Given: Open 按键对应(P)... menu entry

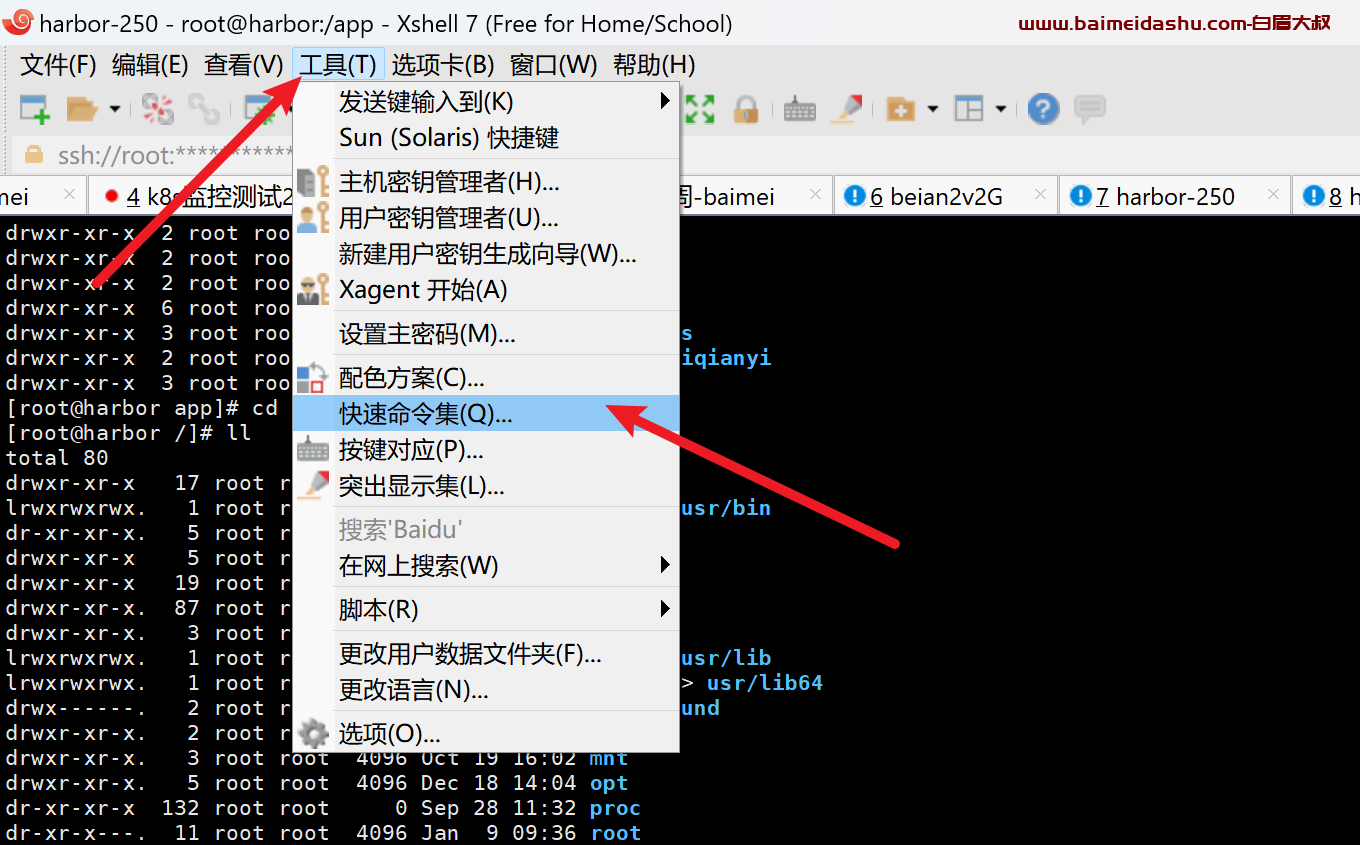Looking at the screenshot, I should 486,450.
